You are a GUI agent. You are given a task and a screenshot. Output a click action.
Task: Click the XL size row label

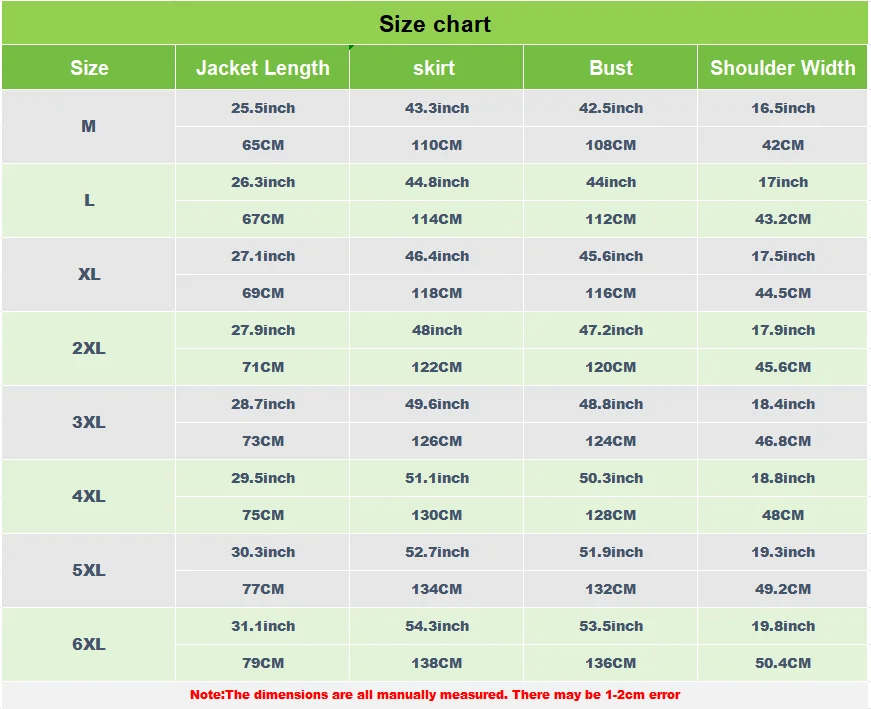89,274
